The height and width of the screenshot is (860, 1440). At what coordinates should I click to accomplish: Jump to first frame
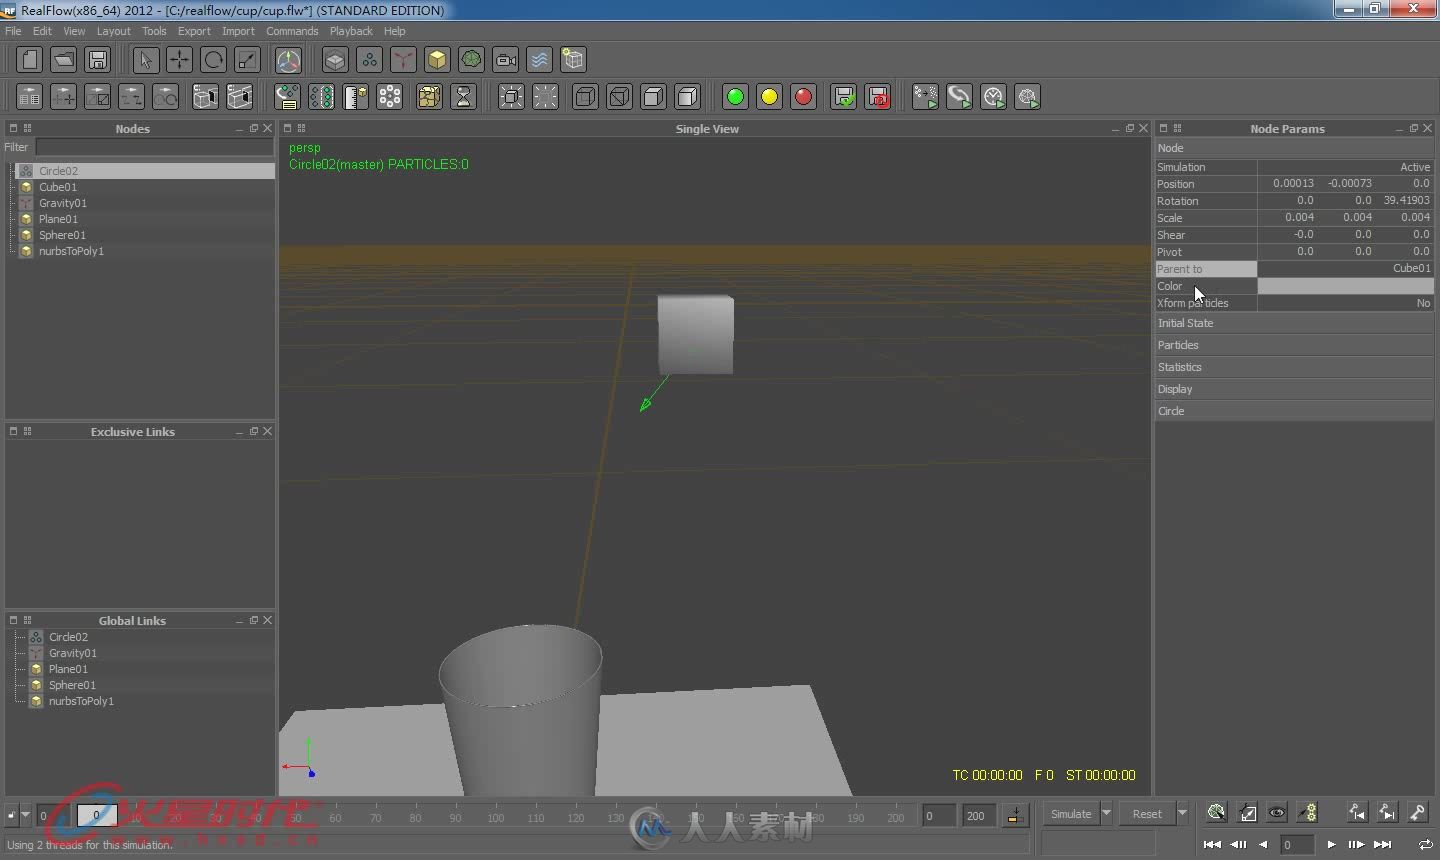click(1212, 844)
